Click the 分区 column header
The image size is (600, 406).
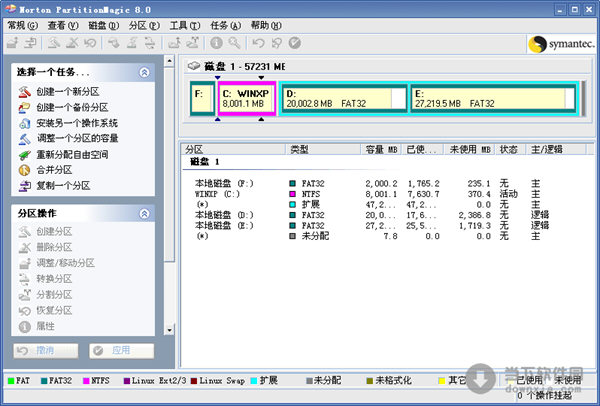233,149
